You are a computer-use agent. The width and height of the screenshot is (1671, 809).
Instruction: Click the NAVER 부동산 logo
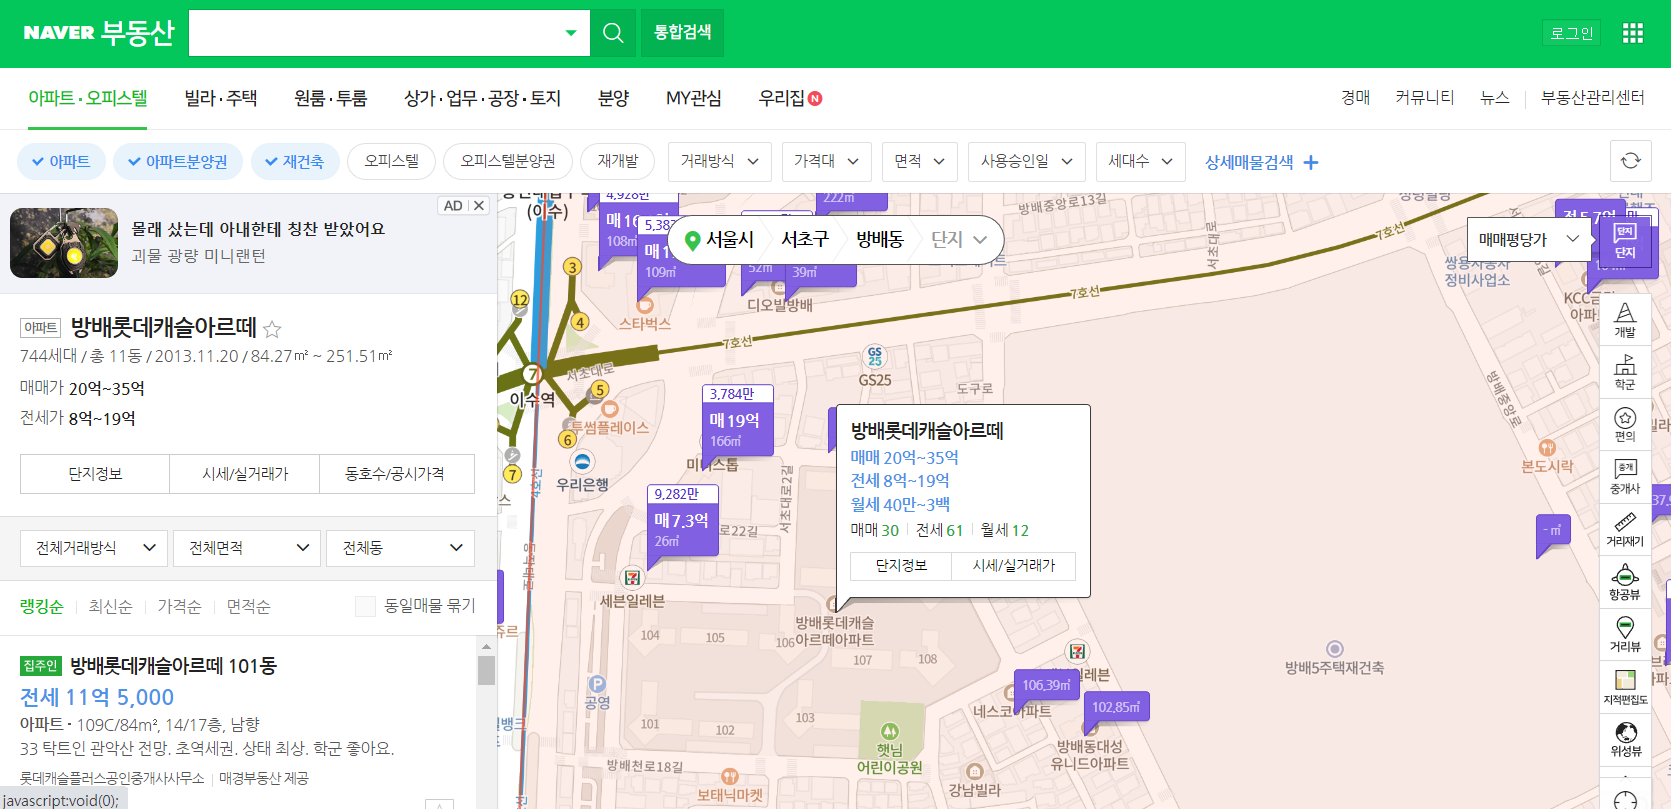point(99,33)
